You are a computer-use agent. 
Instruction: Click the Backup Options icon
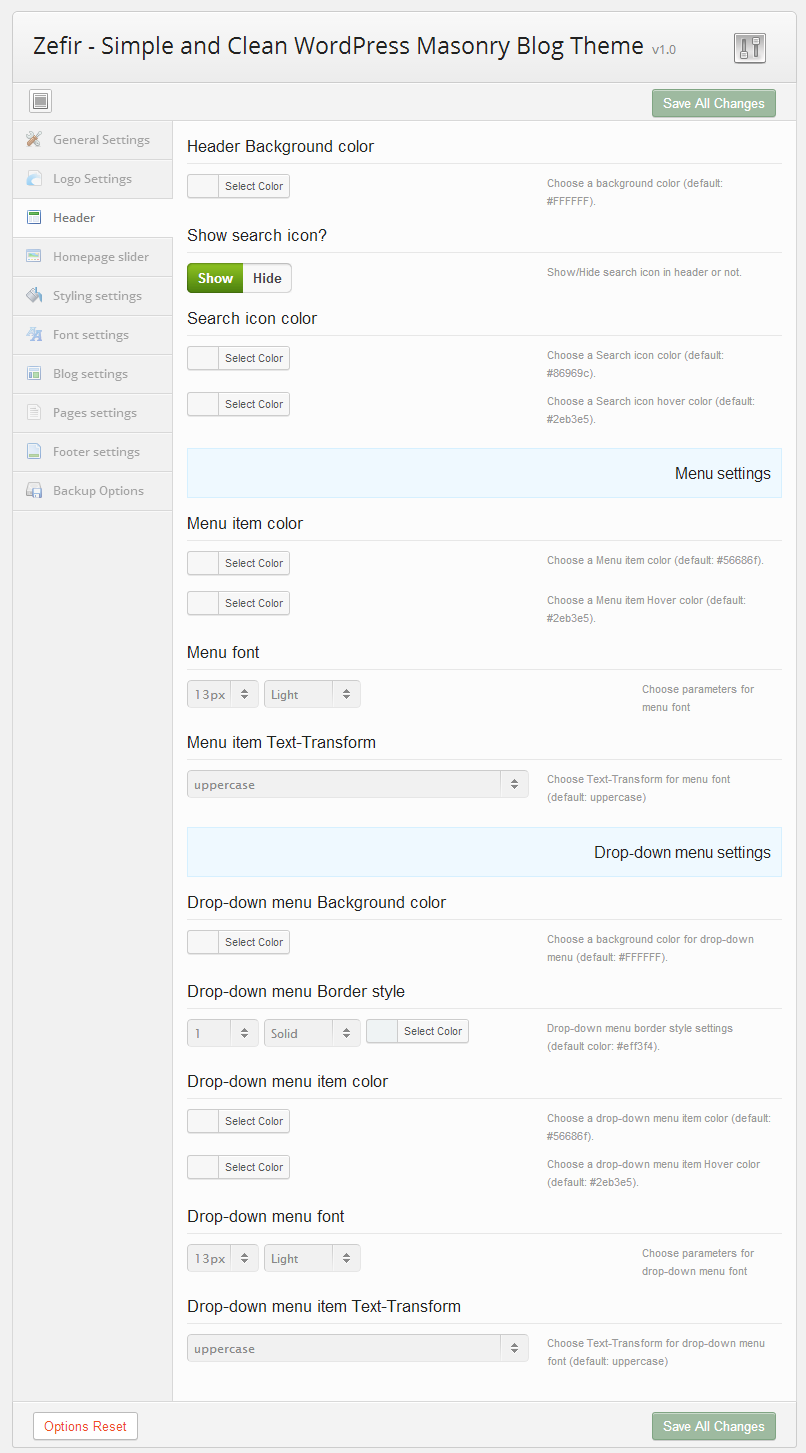point(34,491)
